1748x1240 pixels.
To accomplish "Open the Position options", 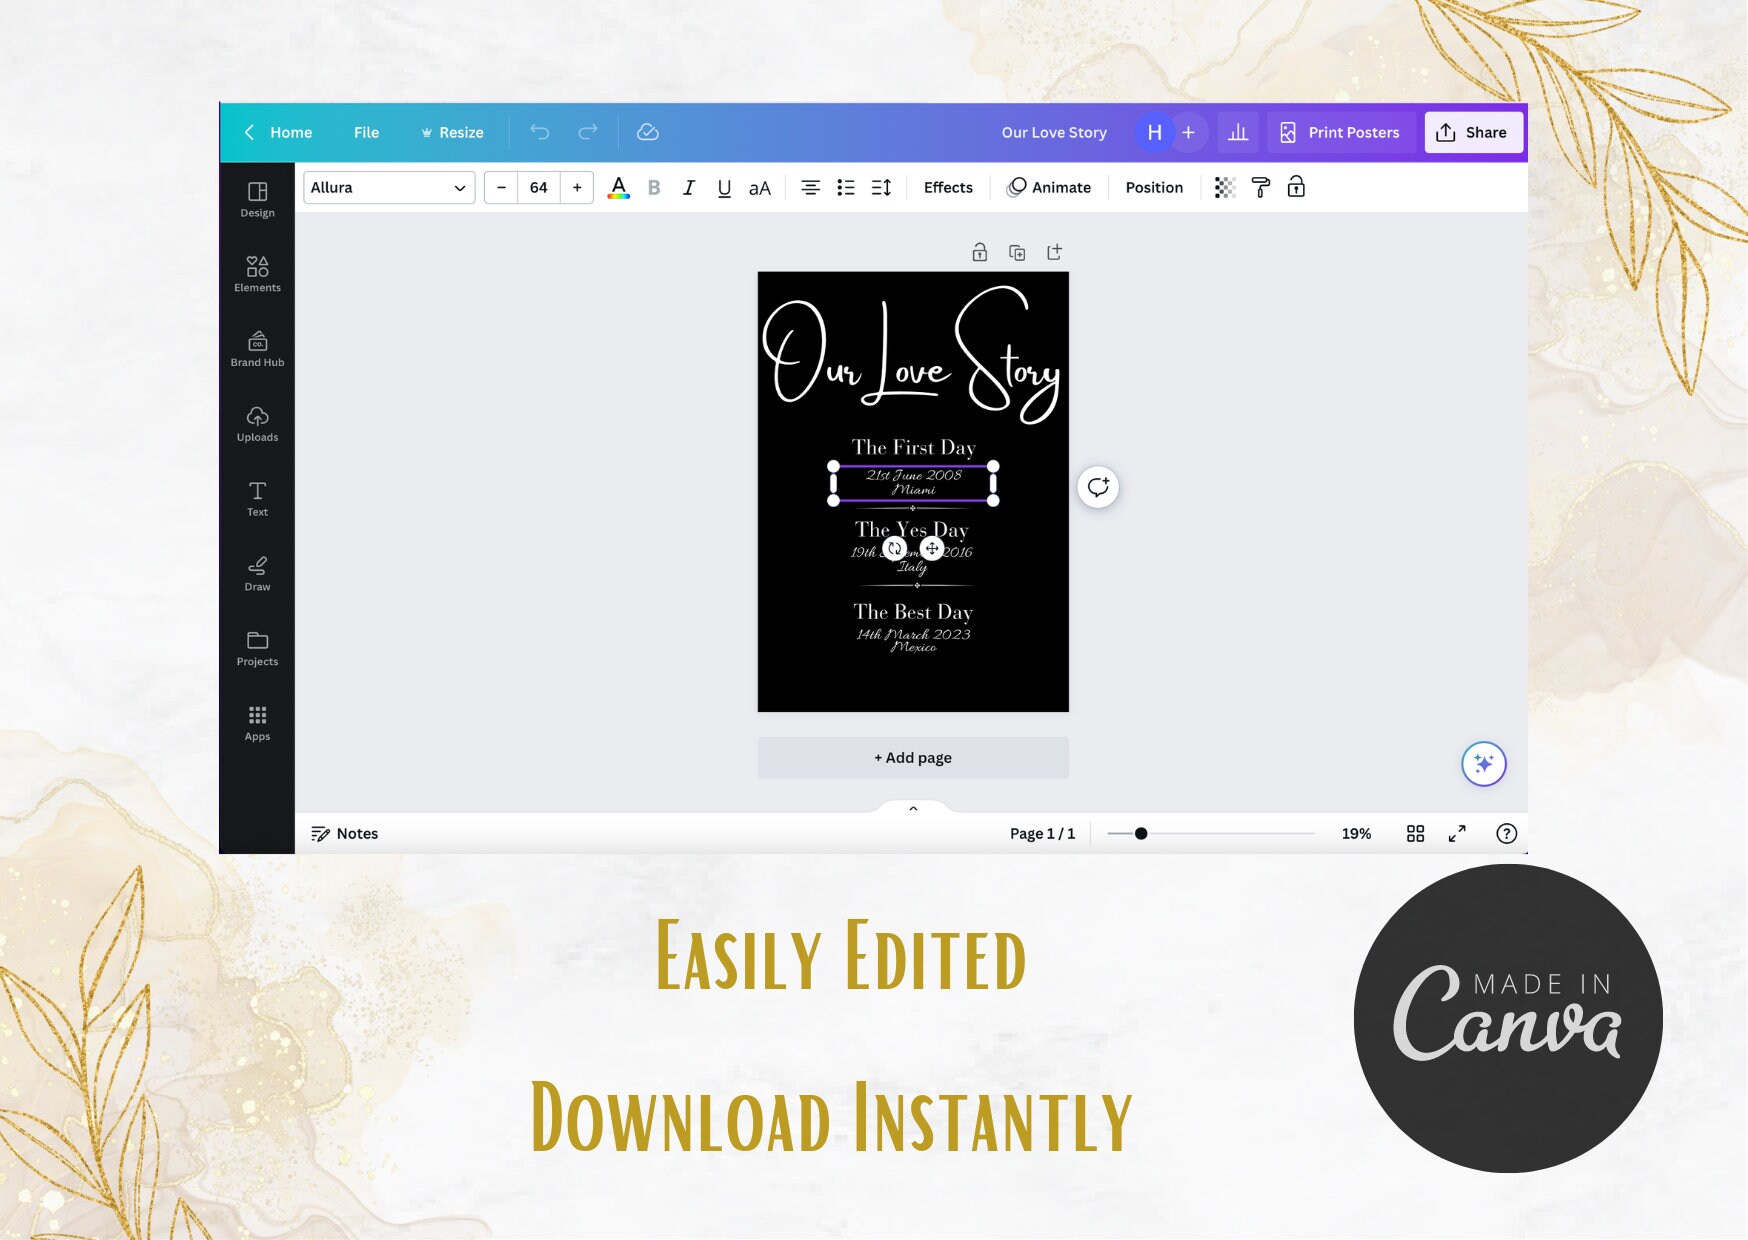I will pos(1154,187).
